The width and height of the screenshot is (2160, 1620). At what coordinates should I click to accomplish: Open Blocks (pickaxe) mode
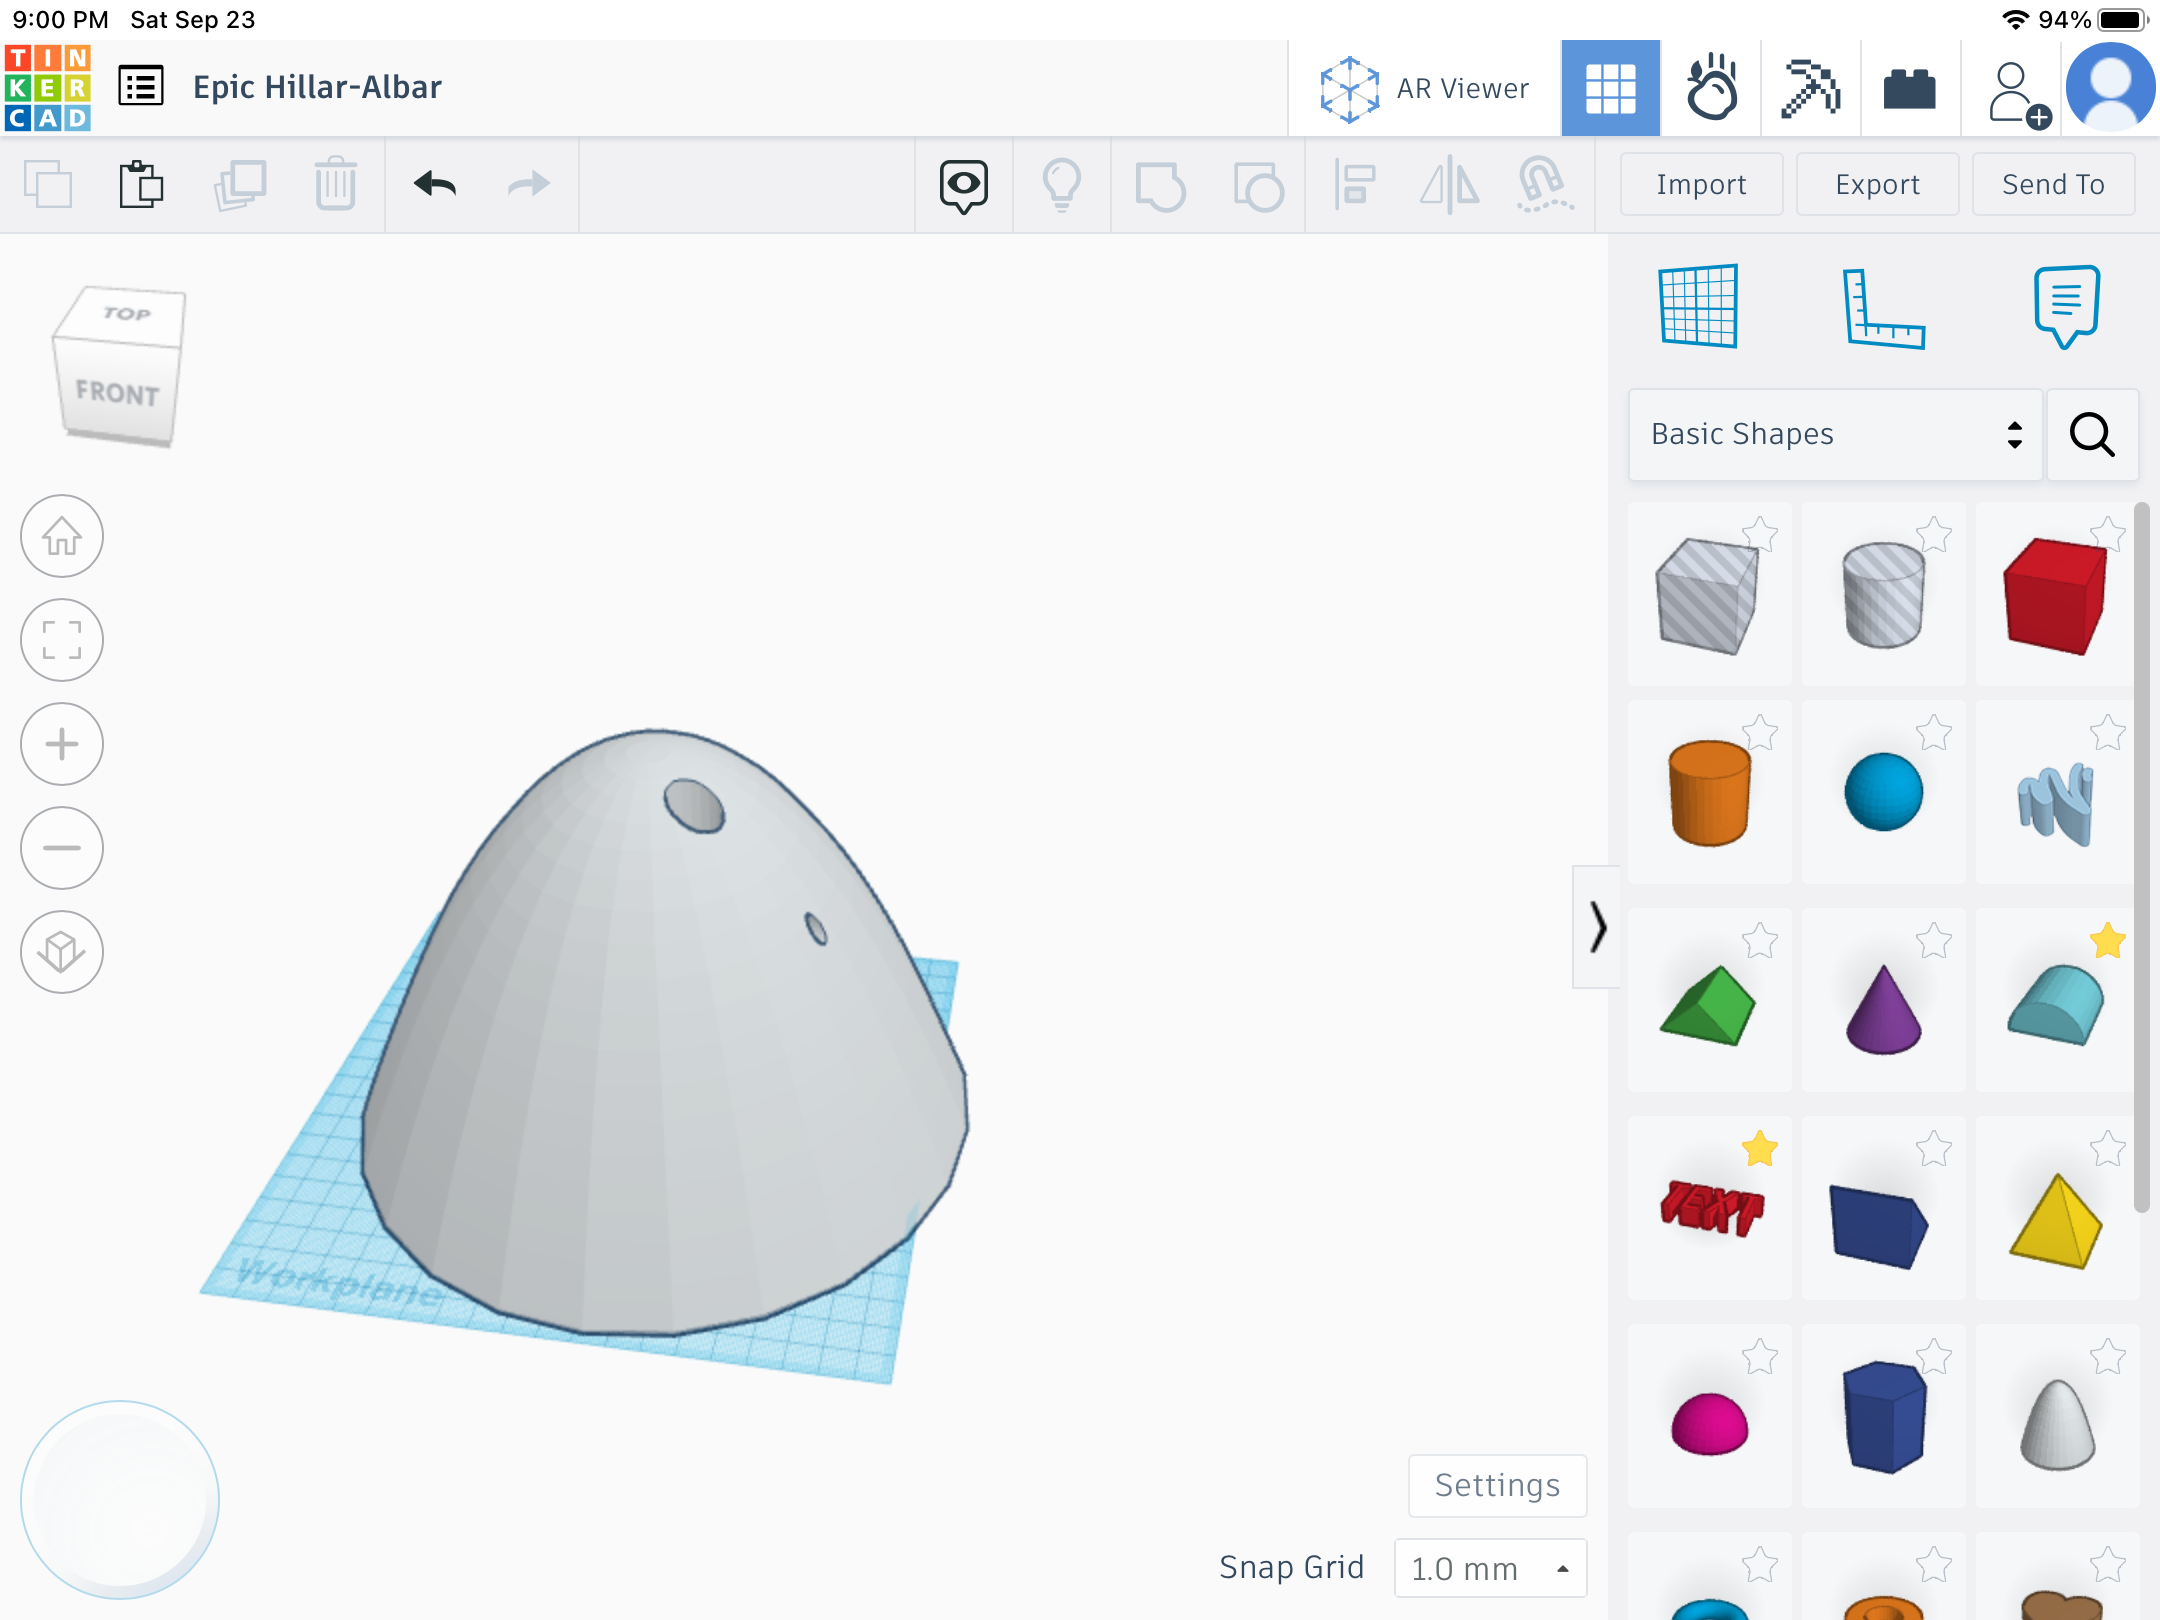click(x=1810, y=88)
